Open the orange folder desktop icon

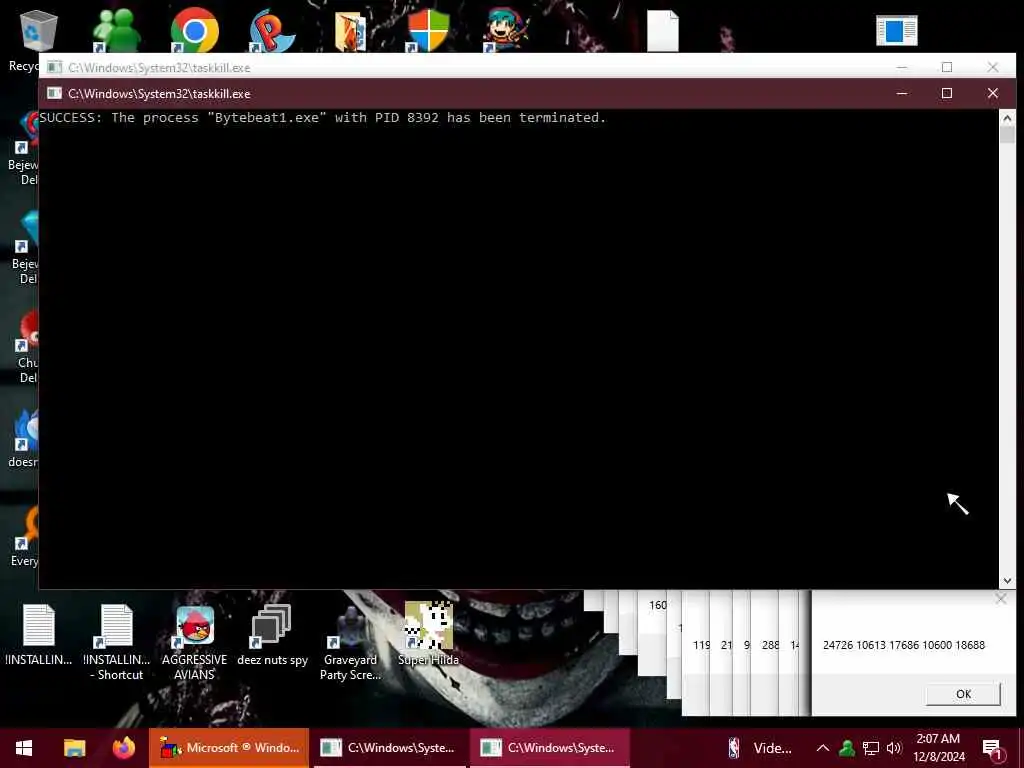pyautogui.click(x=350, y=31)
